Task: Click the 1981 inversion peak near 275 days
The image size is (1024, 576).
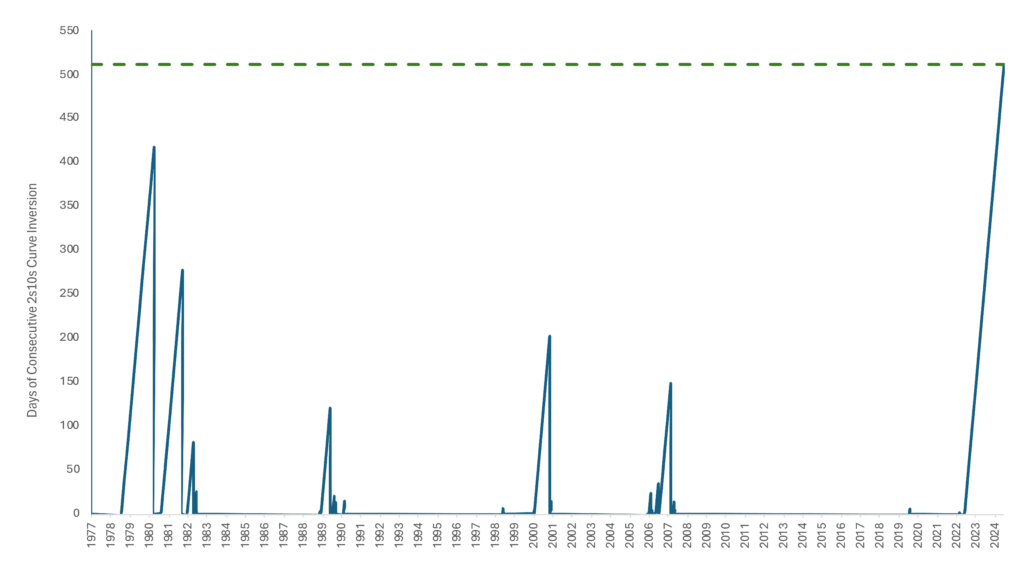Action: click(x=182, y=270)
